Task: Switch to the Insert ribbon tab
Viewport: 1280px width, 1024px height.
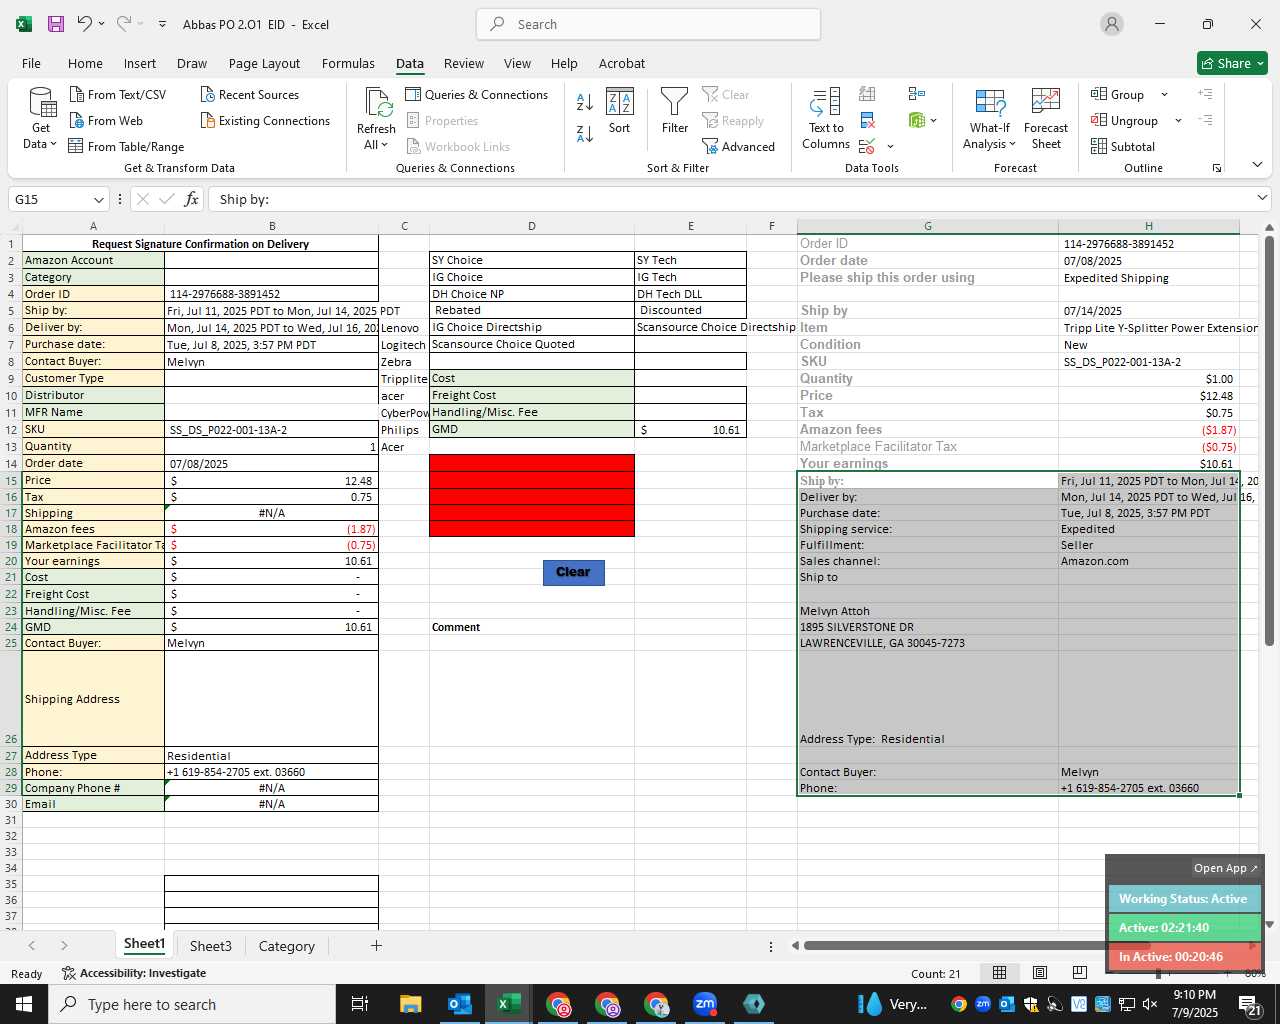Action: (140, 63)
